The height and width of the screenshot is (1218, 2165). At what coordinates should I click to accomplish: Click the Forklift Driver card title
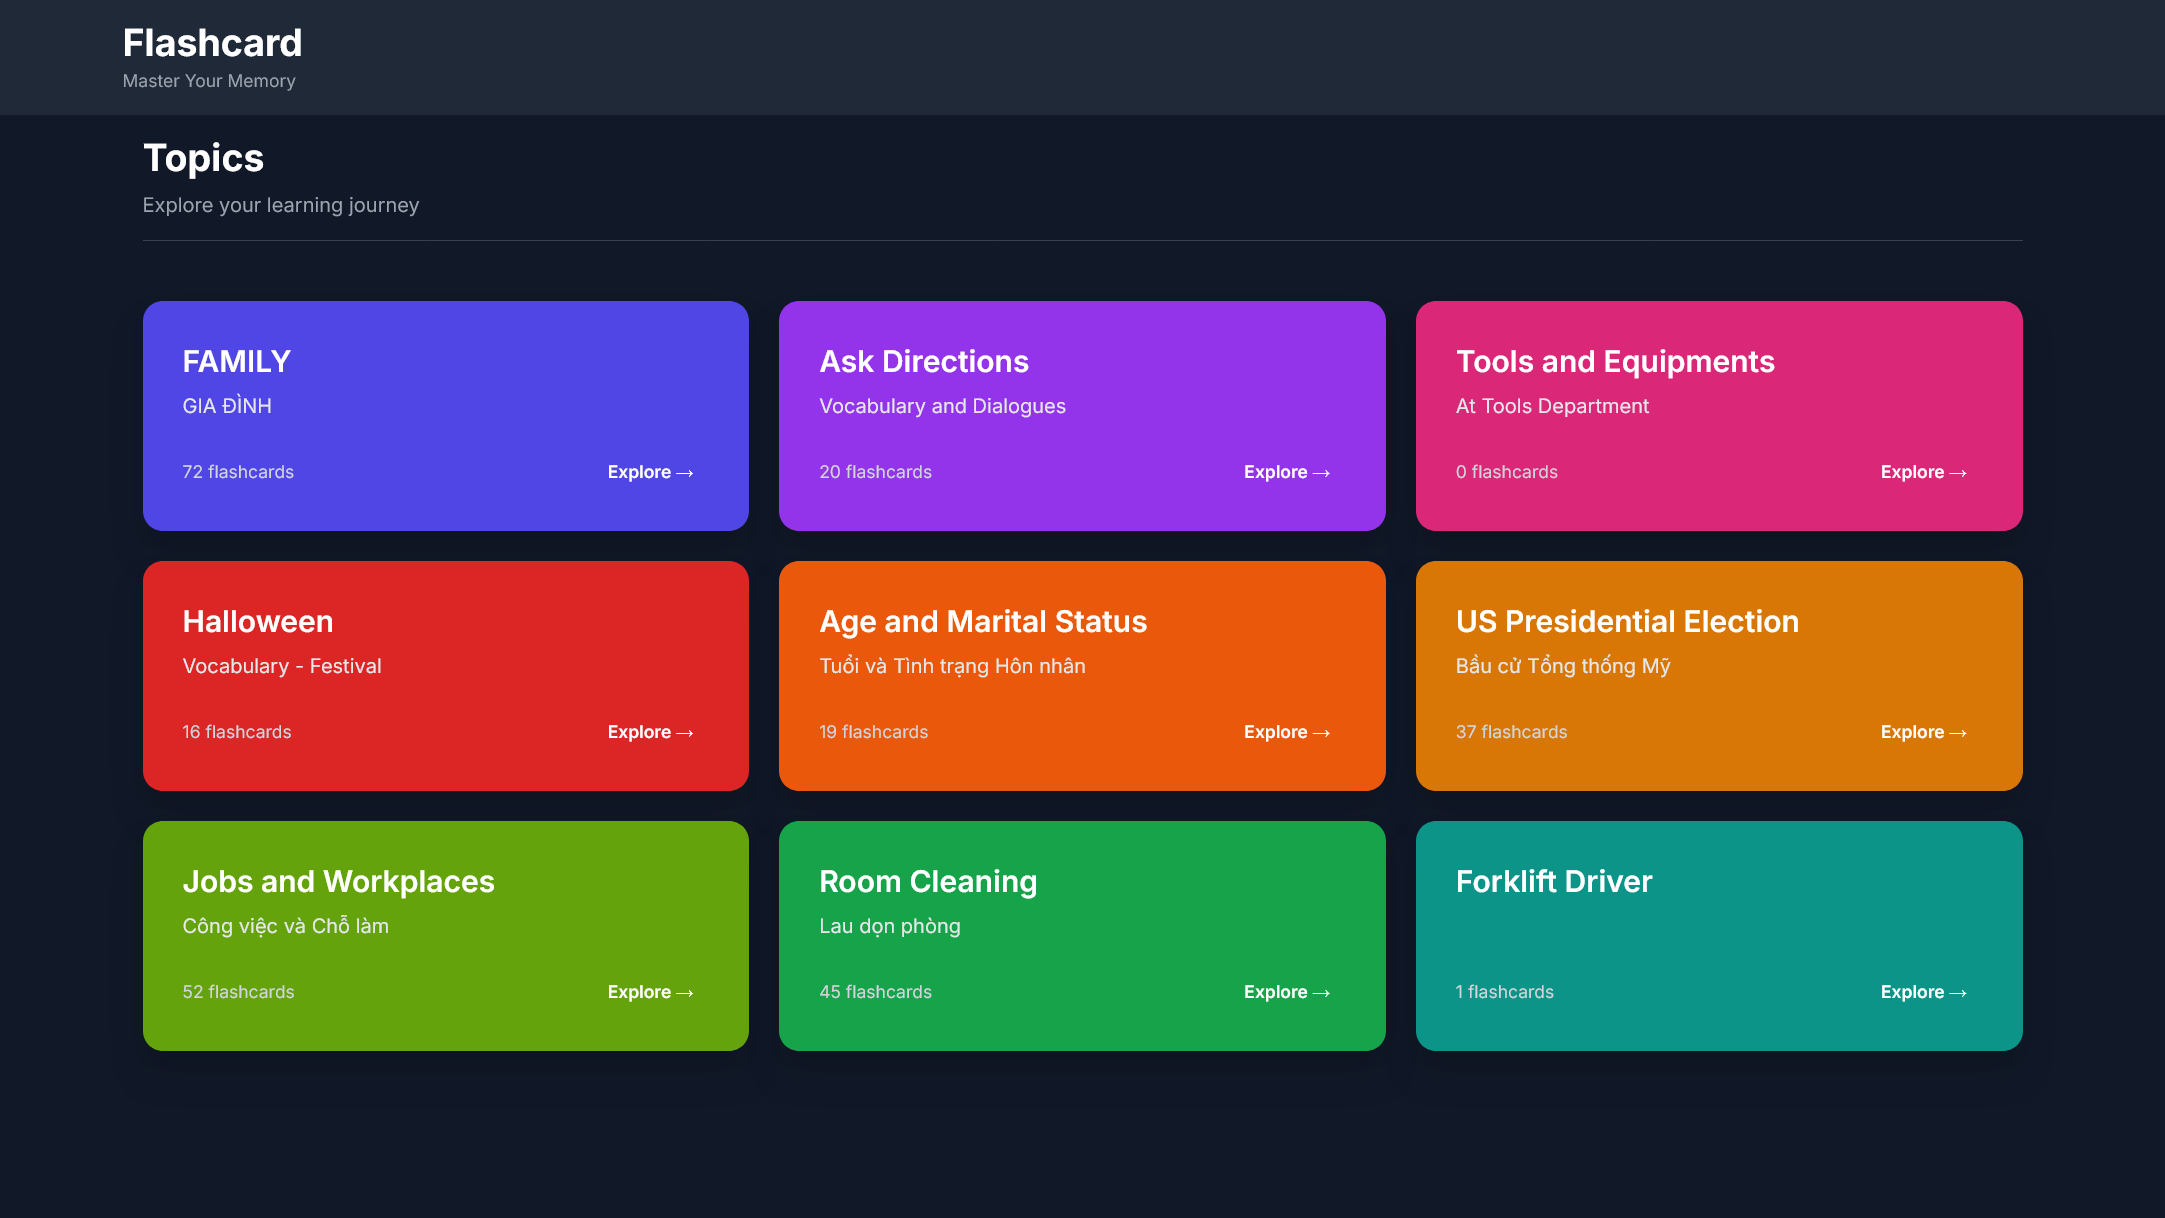[x=1553, y=881]
